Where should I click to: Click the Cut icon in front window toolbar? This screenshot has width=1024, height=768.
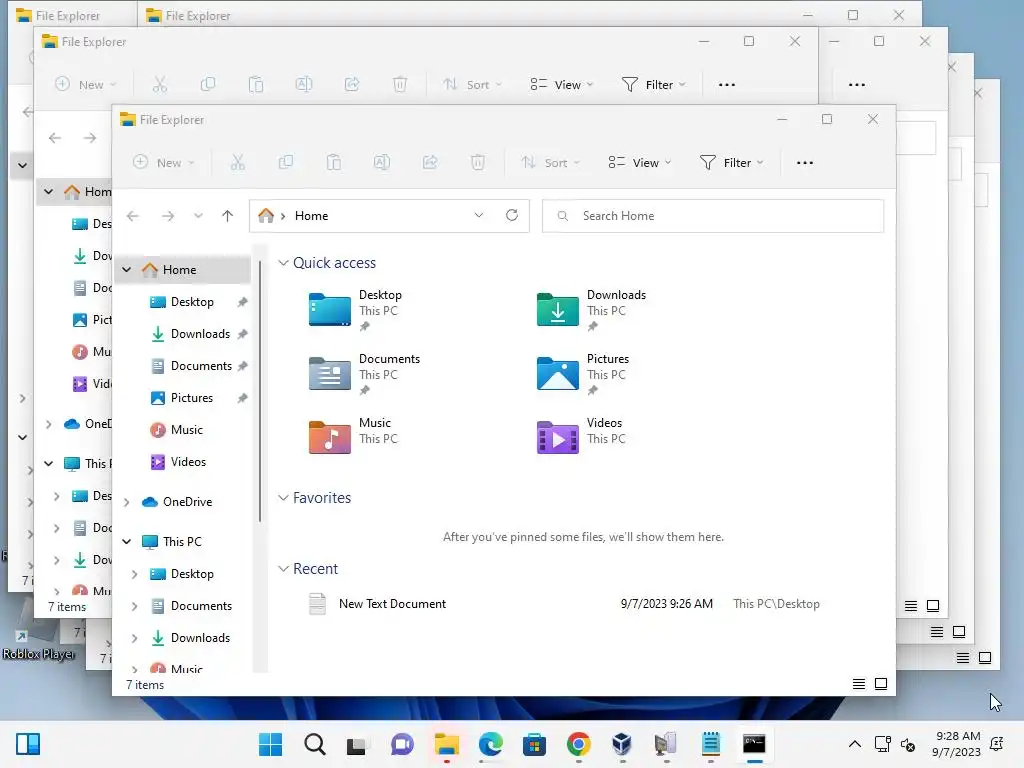click(x=238, y=163)
